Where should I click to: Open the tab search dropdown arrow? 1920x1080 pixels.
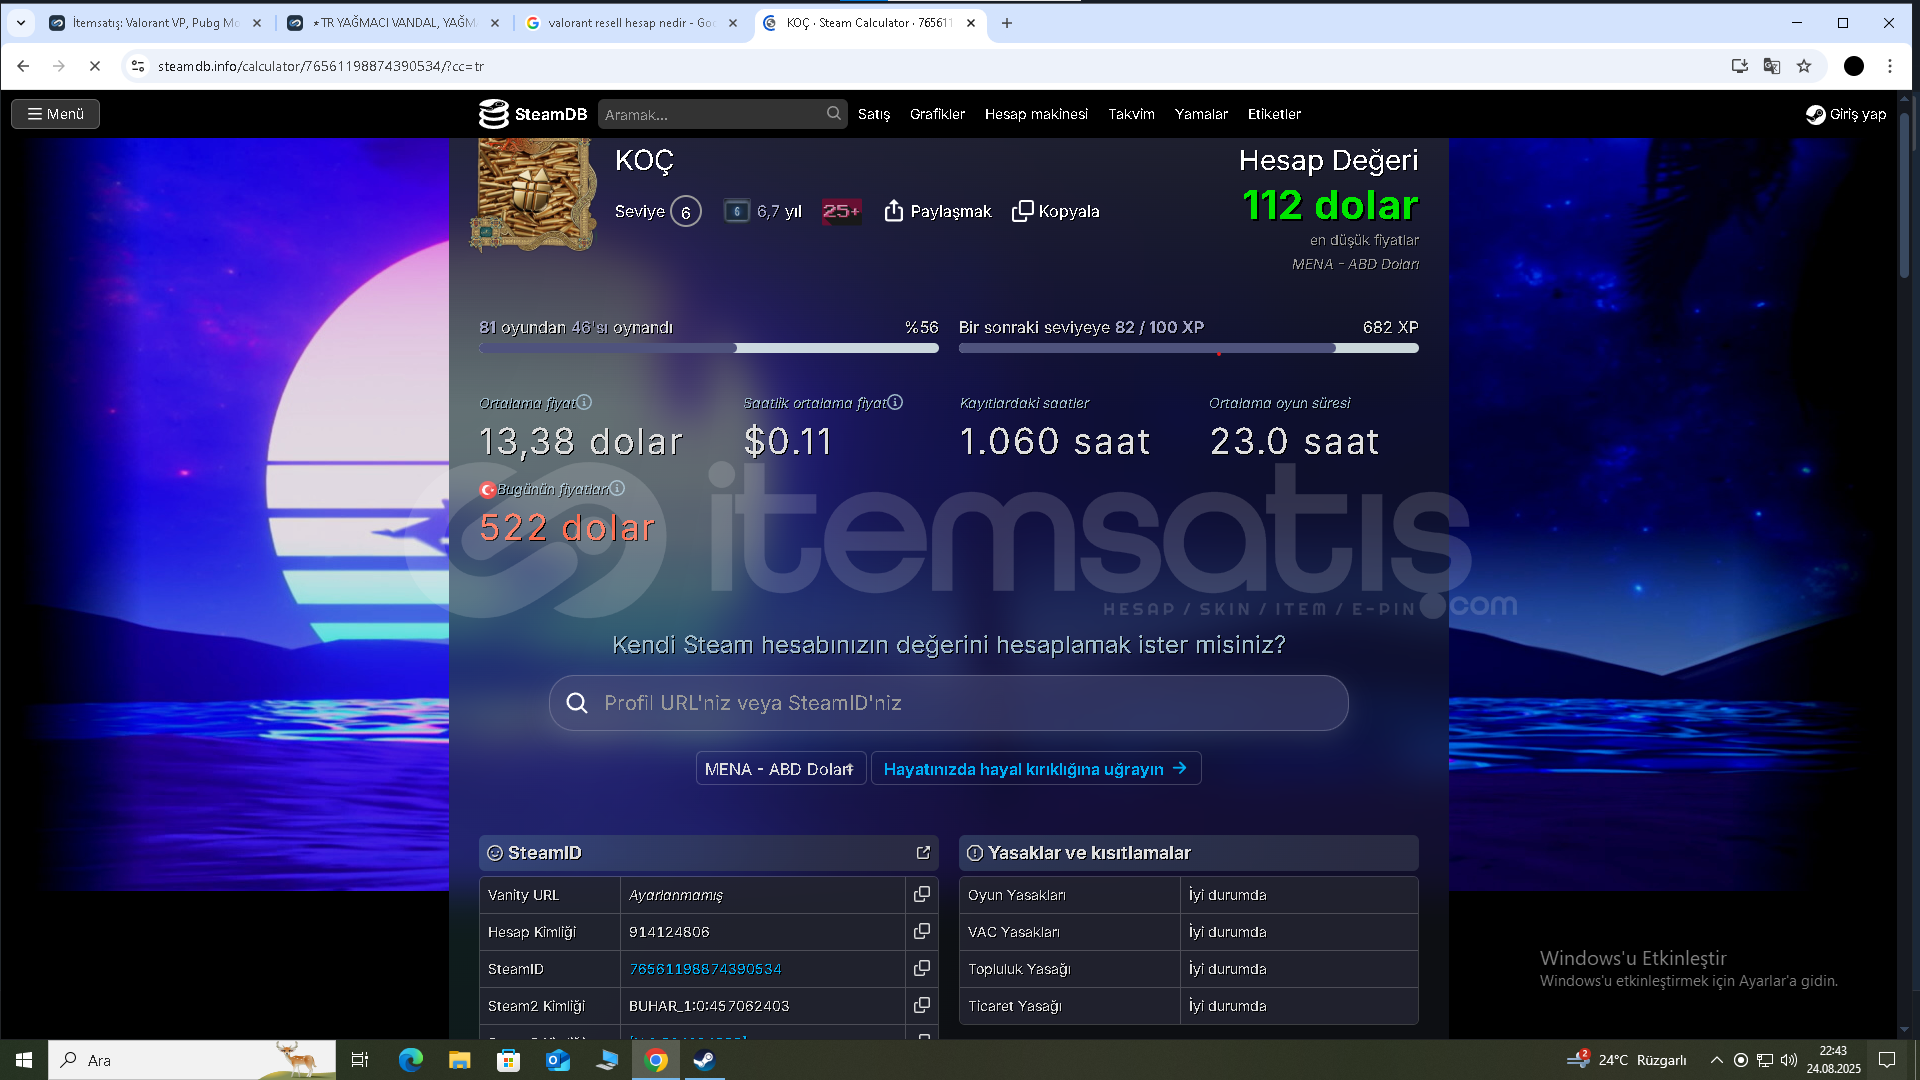coord(21,23)
